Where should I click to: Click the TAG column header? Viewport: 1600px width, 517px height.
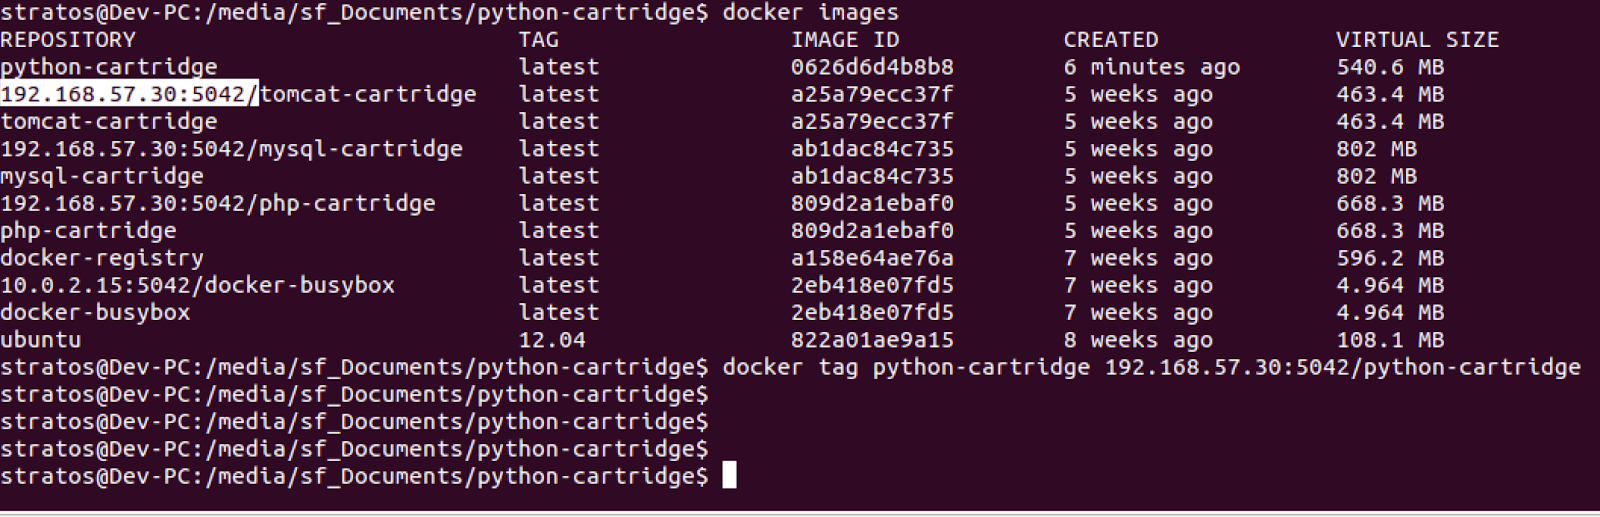538,40
